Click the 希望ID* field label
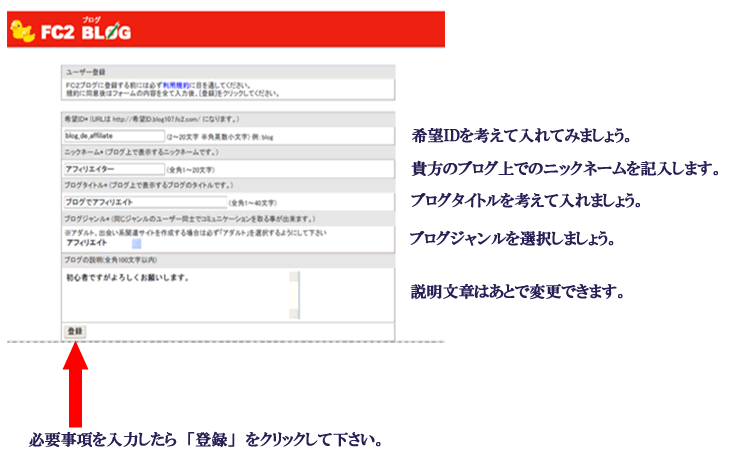The height and width of the screenshot is (460, 750). click(x=152, y=119)
